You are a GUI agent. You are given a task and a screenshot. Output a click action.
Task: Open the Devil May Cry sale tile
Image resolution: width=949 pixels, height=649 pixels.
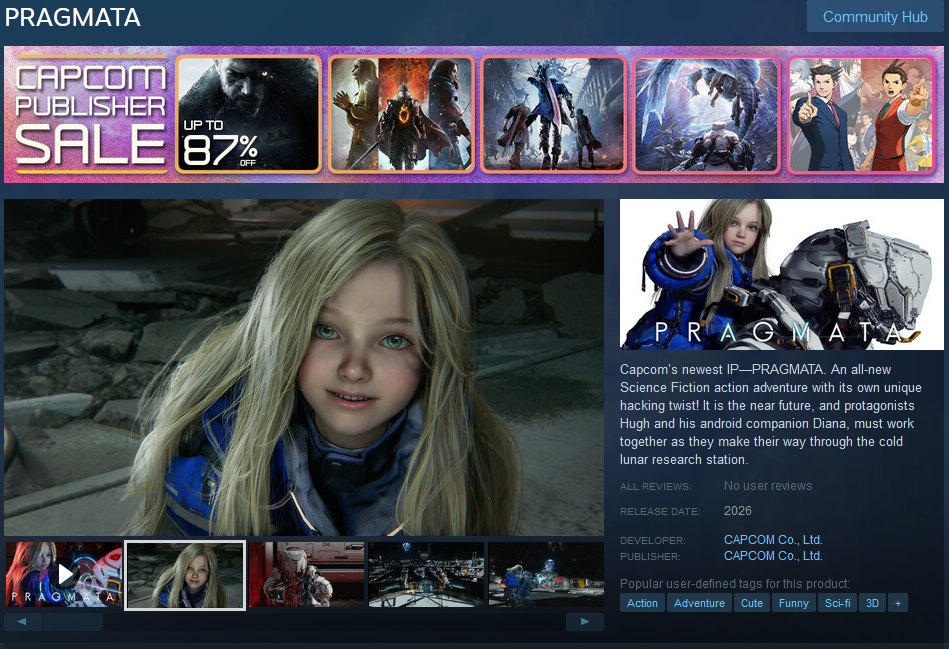pos(553,114)
